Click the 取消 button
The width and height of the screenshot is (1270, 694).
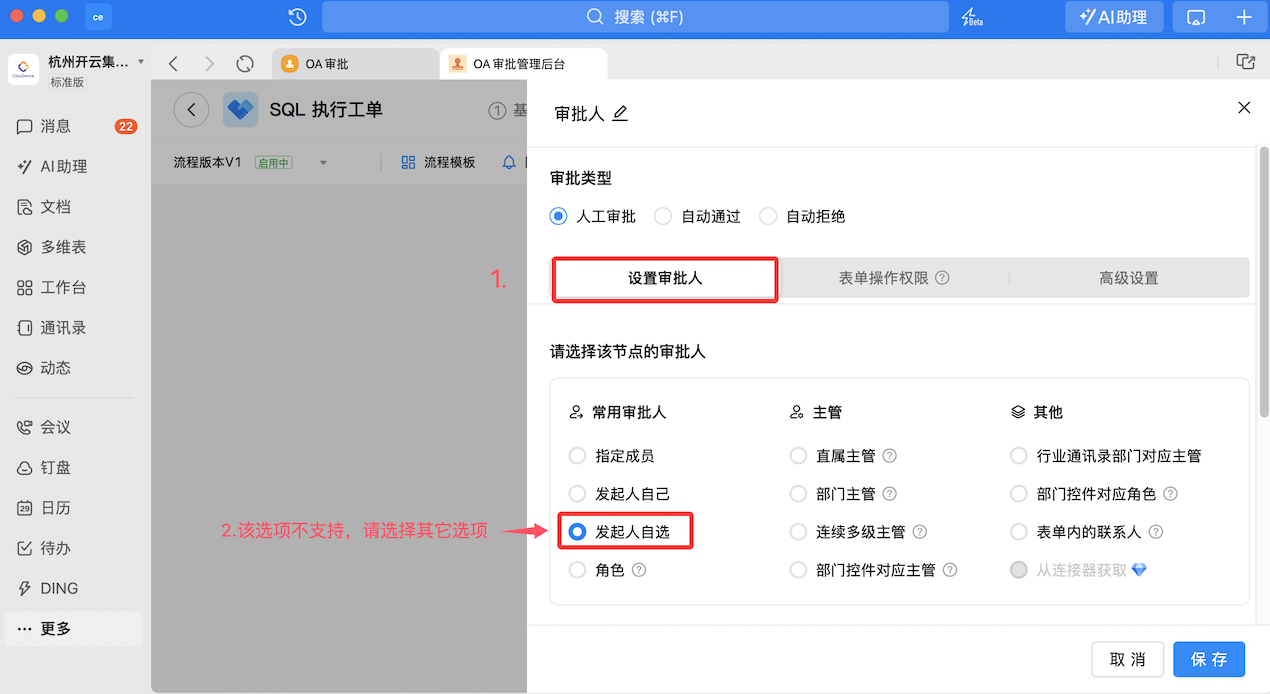click(x=1127, y=660)
